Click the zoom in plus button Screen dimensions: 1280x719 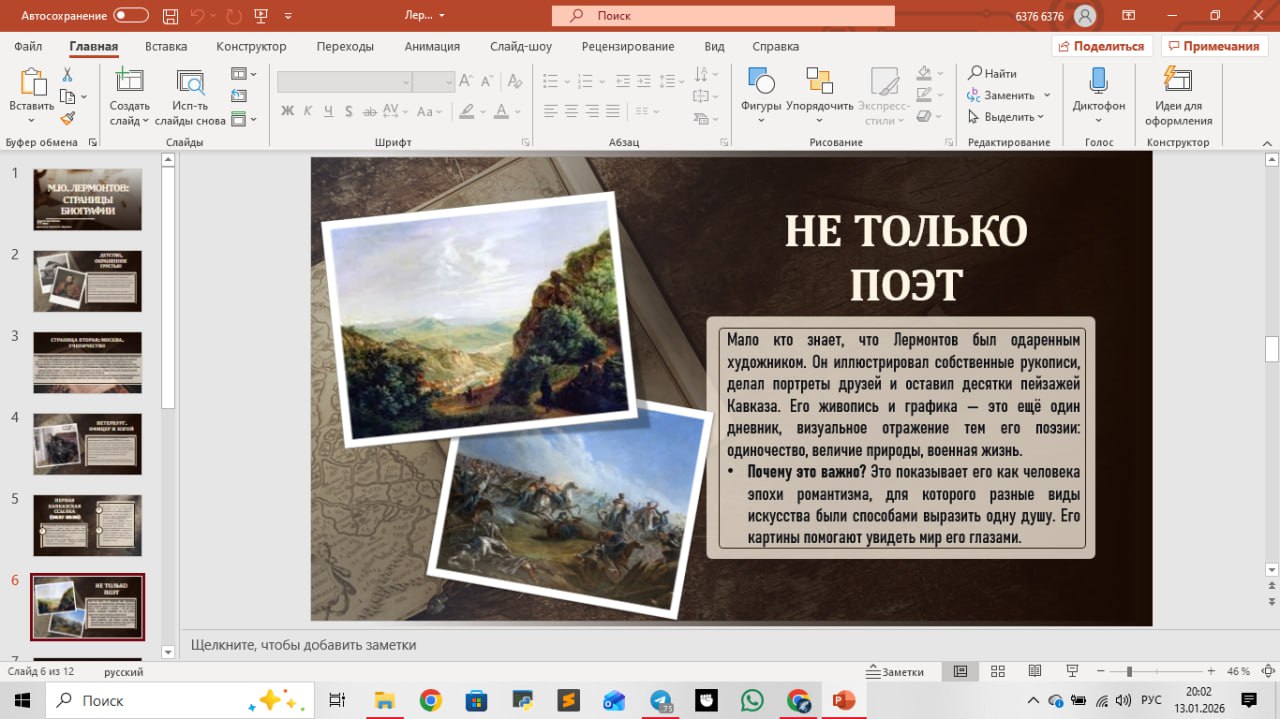point(1211,672)
